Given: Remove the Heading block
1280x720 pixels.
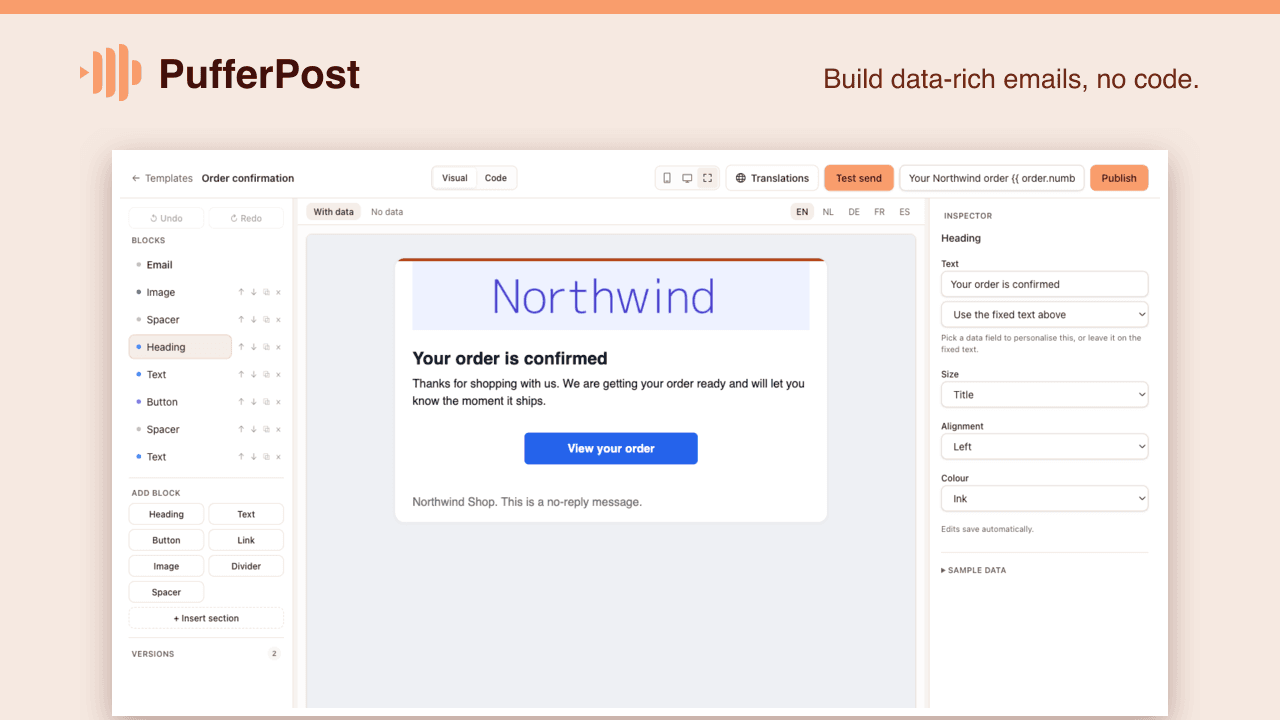Looking at the screenshot, I should coord(278,347).
